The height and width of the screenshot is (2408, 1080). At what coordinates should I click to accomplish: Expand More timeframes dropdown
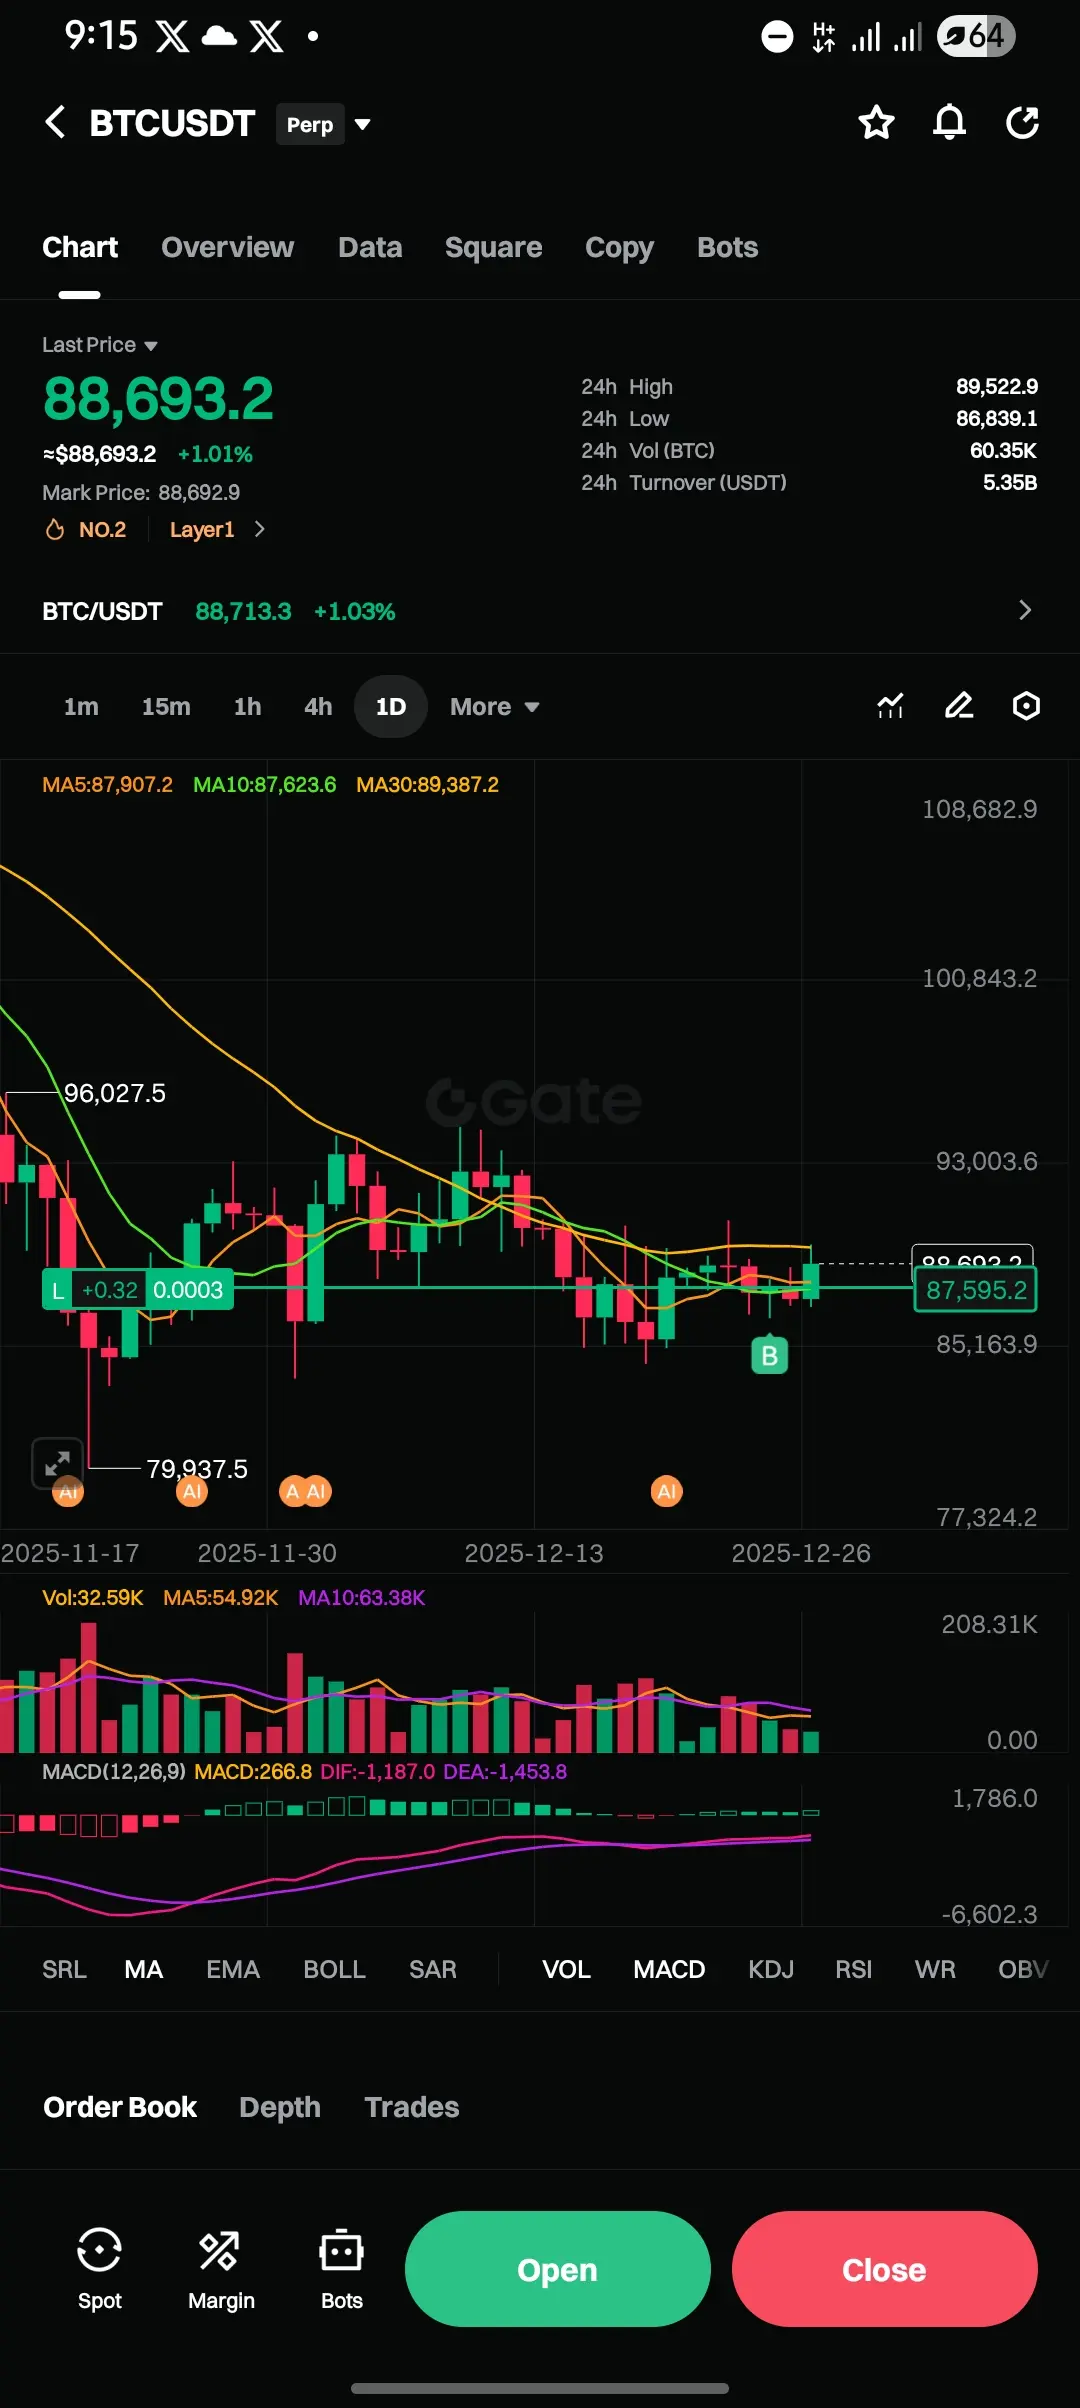pos(495,707)
